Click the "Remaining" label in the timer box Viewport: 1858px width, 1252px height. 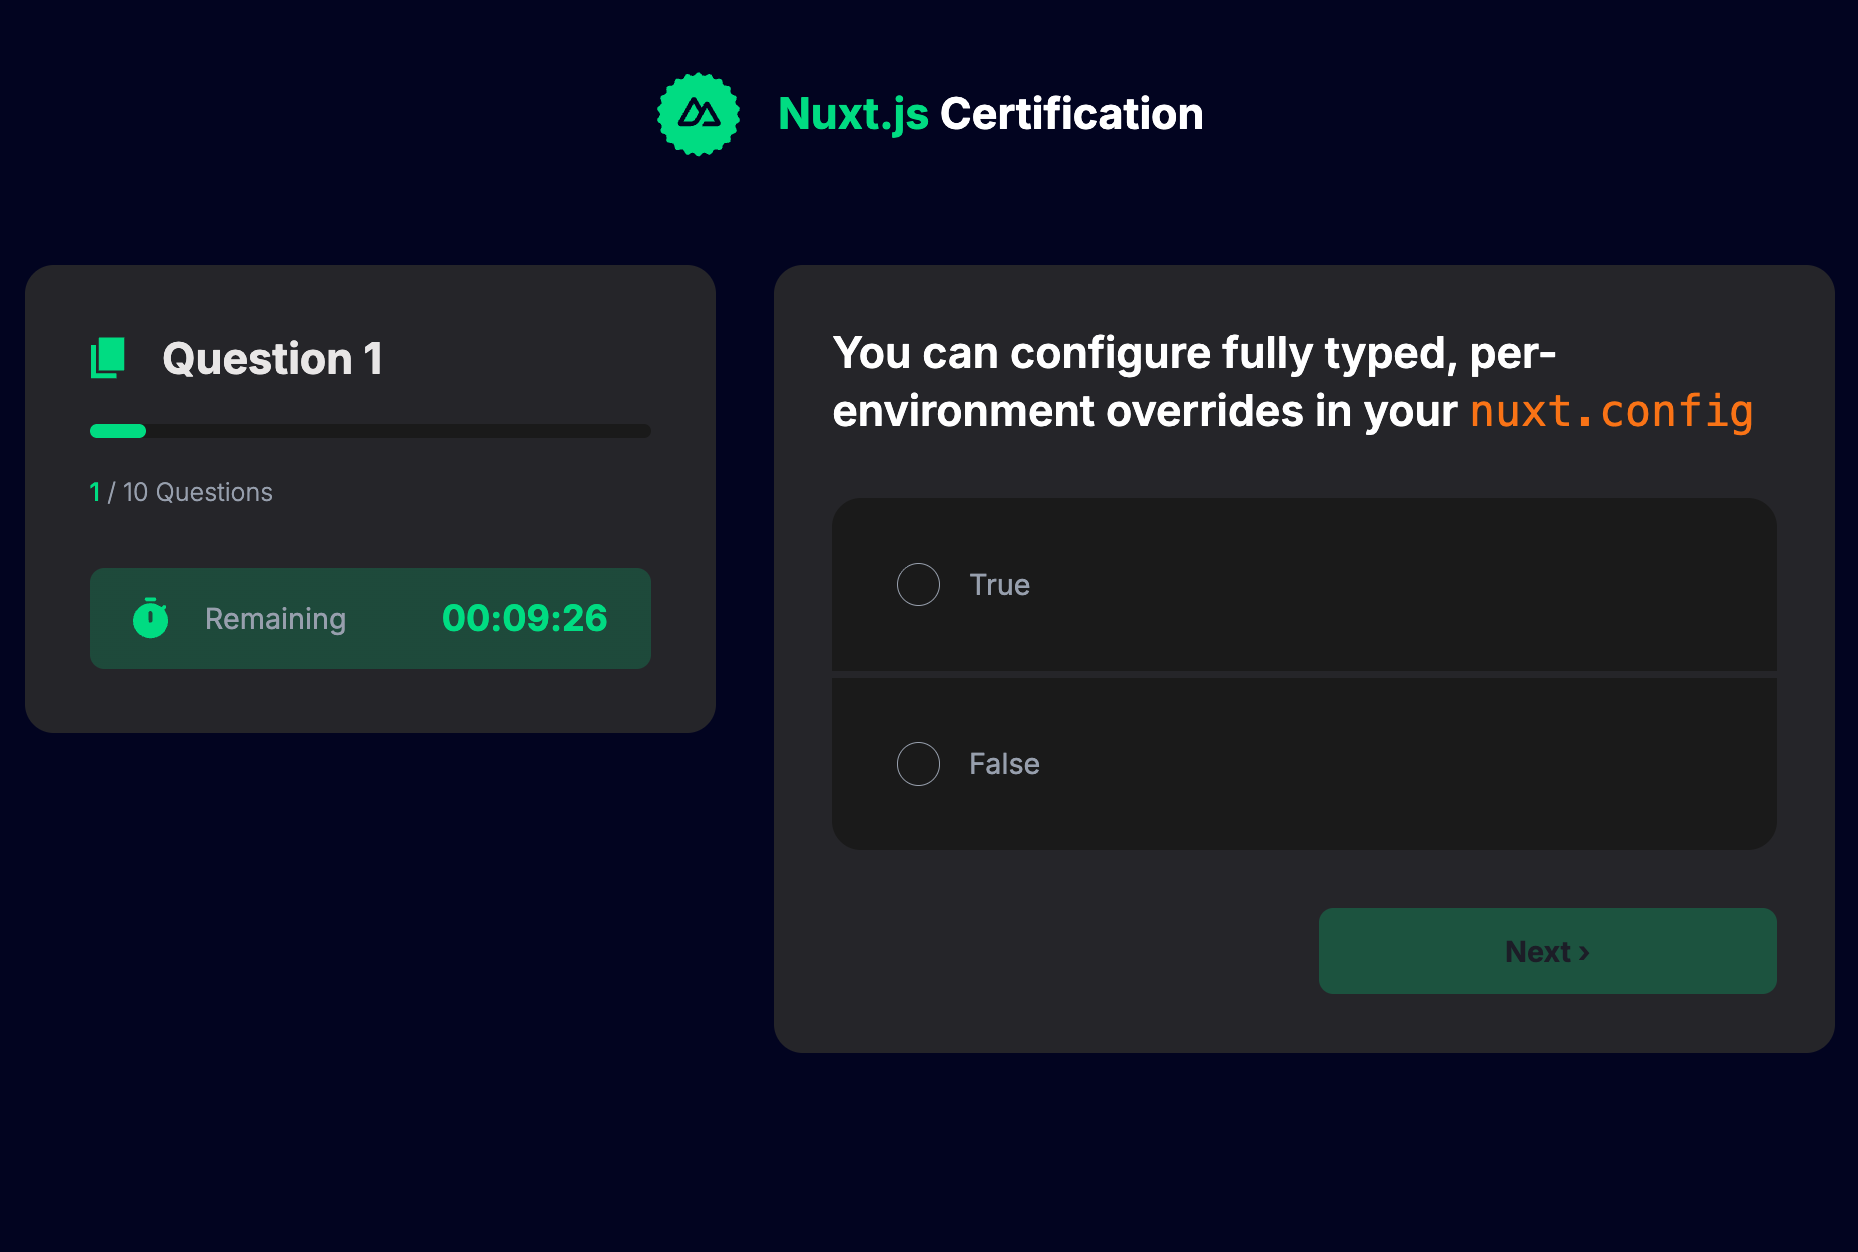pyautogui.click(x=275, y=619)
